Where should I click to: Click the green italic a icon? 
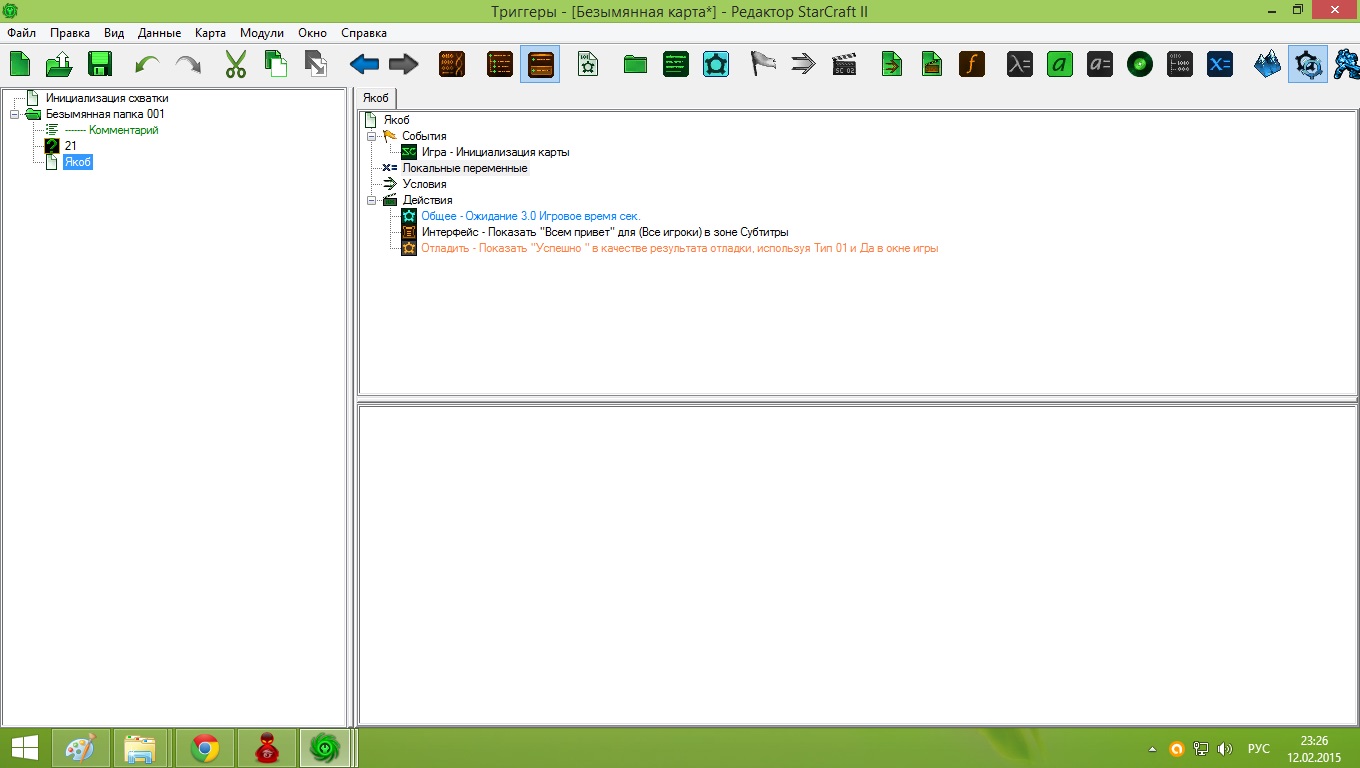tap(1060, 65)
